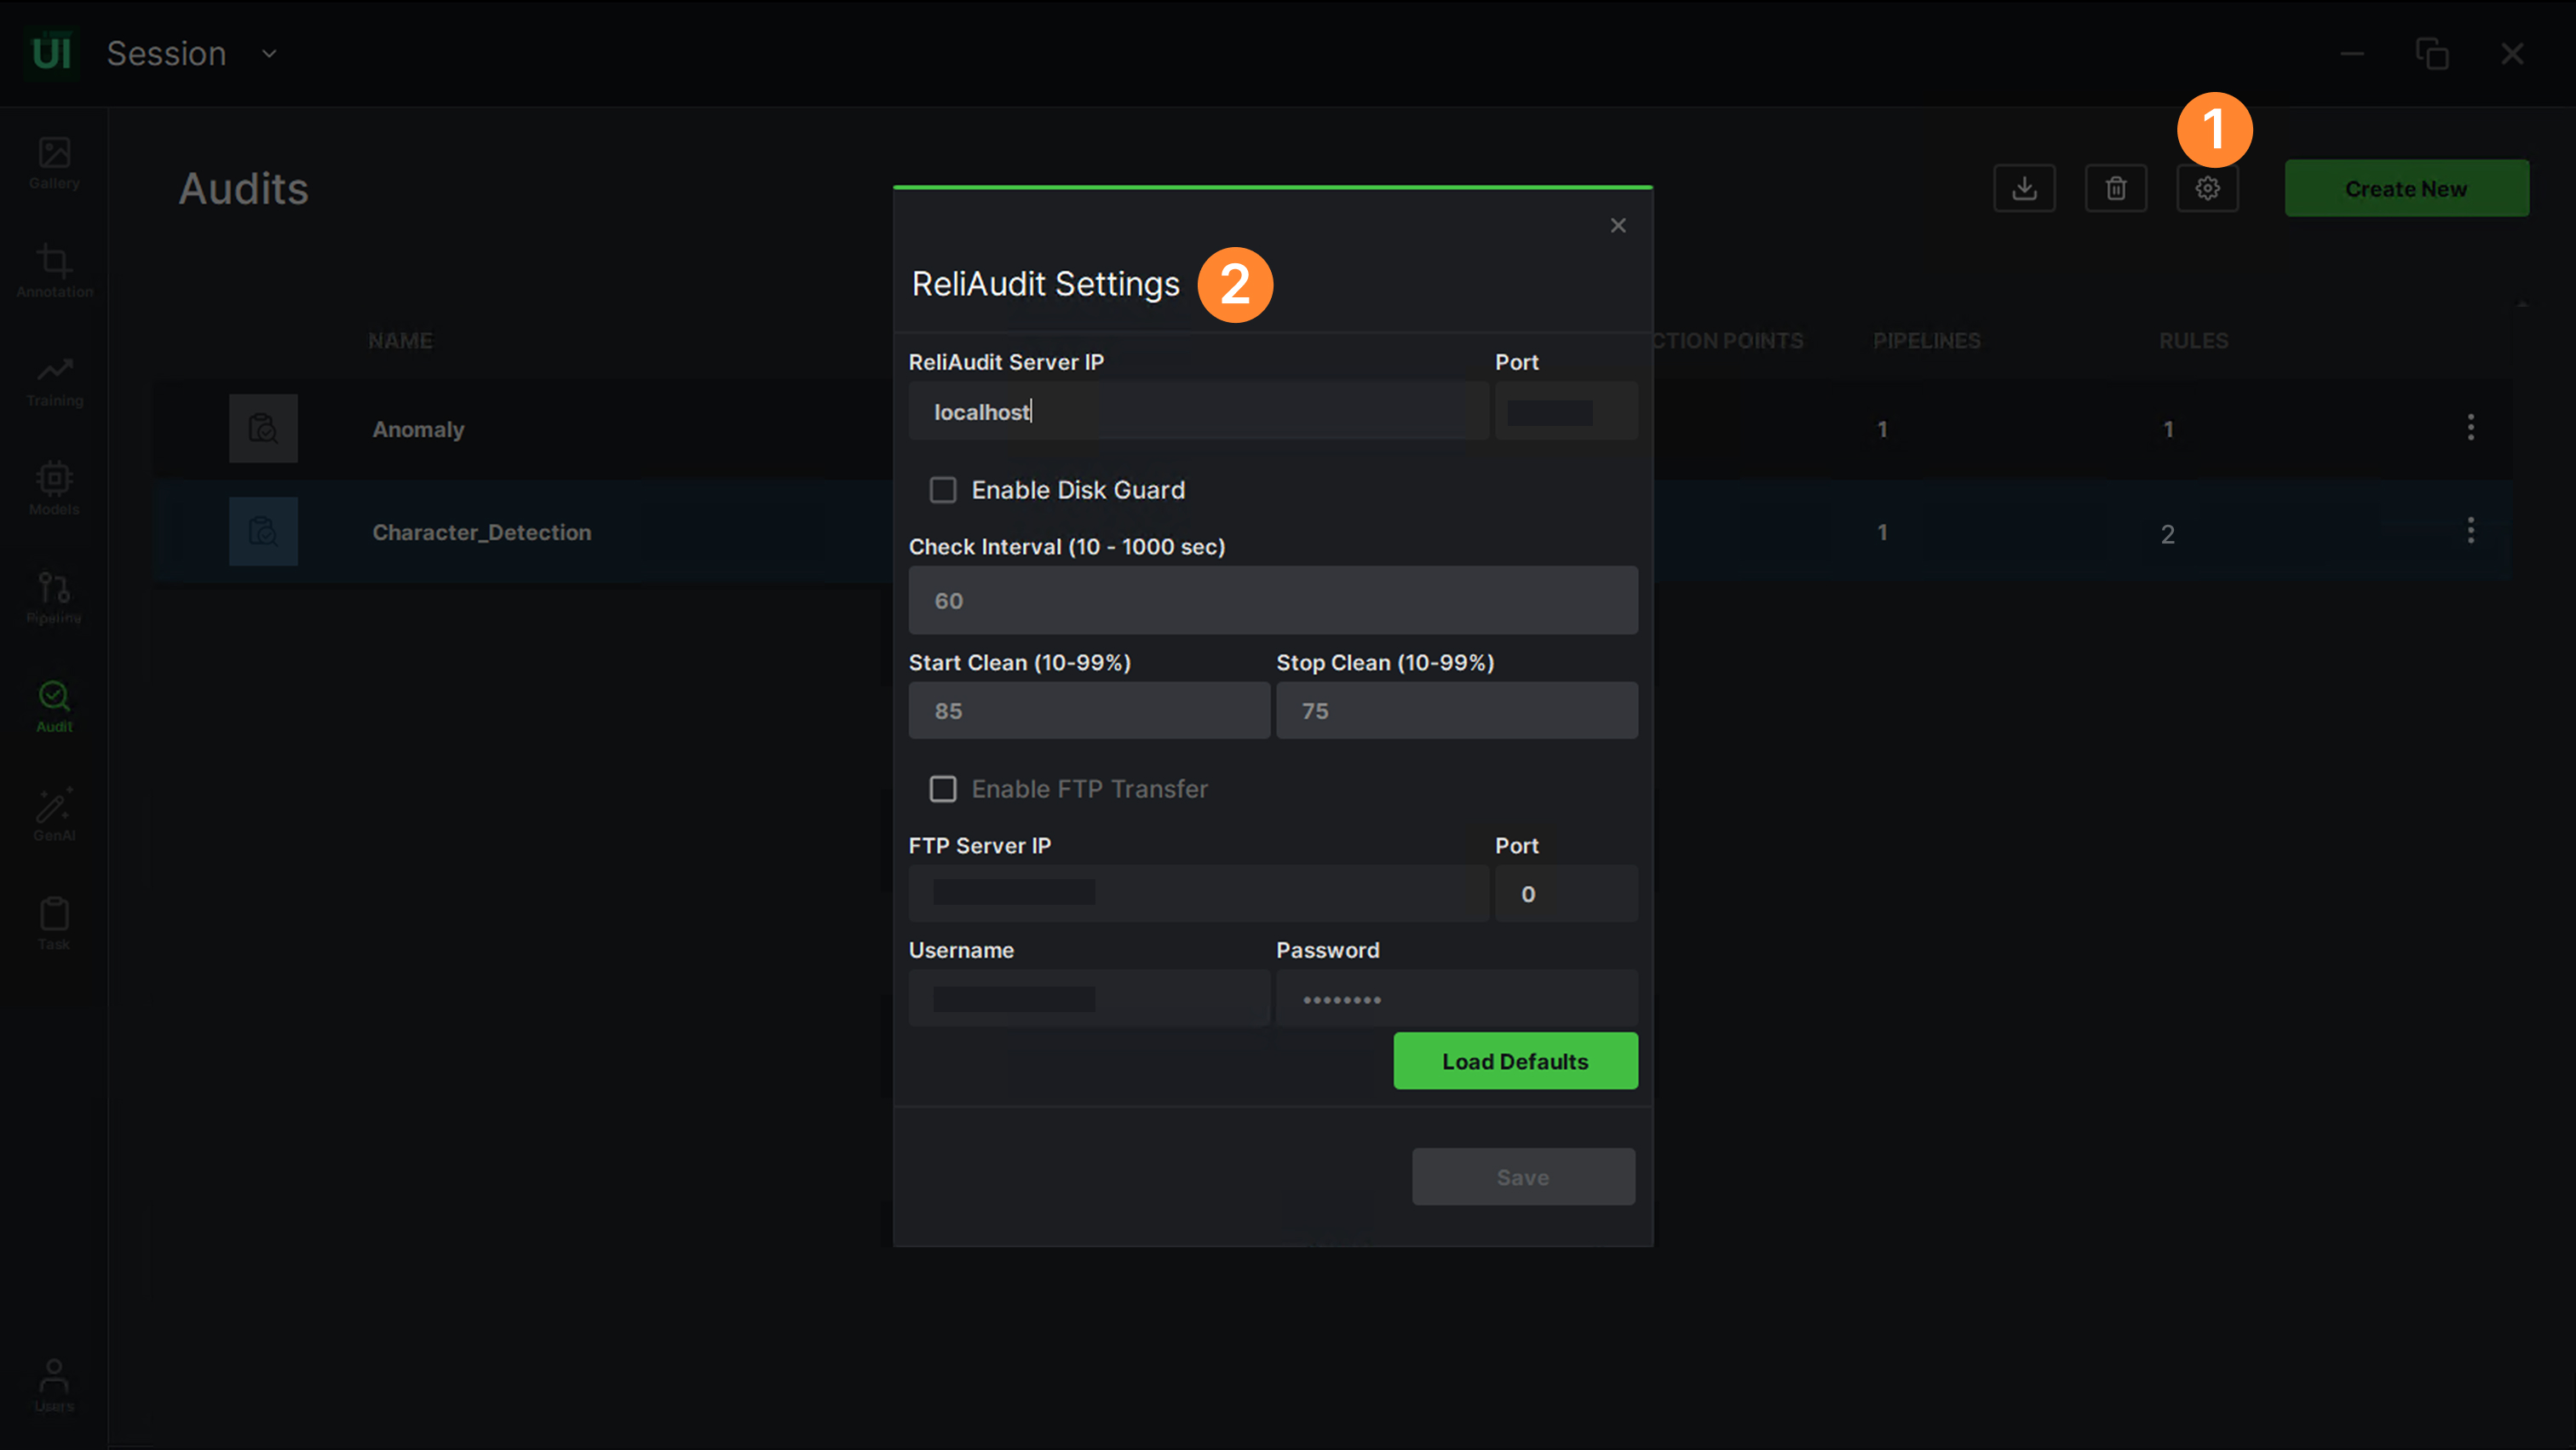This screenshot has height=1450, width=2576.
Task: Click the NAME column header
Action: [400, 340]
